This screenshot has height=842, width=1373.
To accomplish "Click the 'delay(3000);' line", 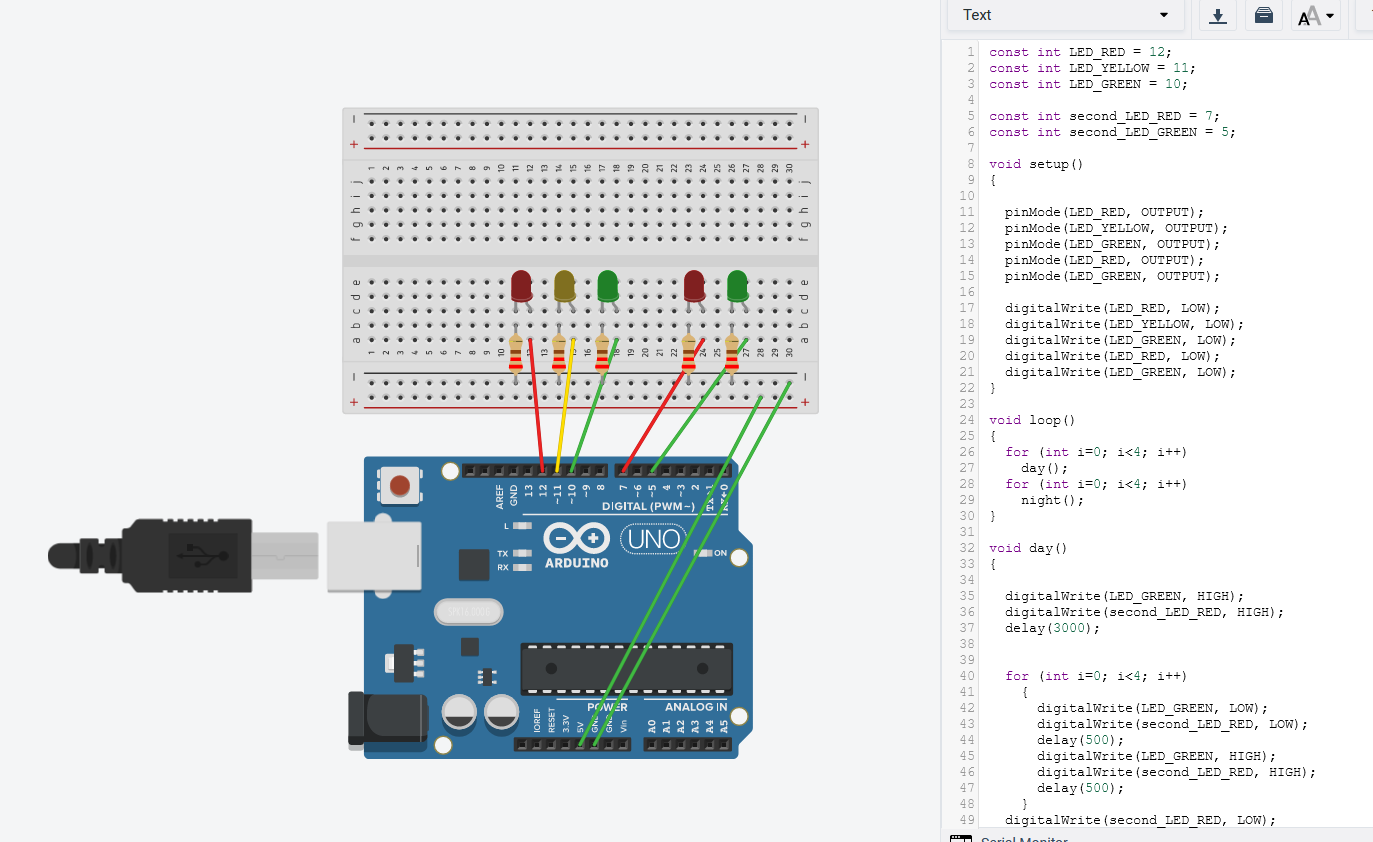I will [x=1052, y=628].
